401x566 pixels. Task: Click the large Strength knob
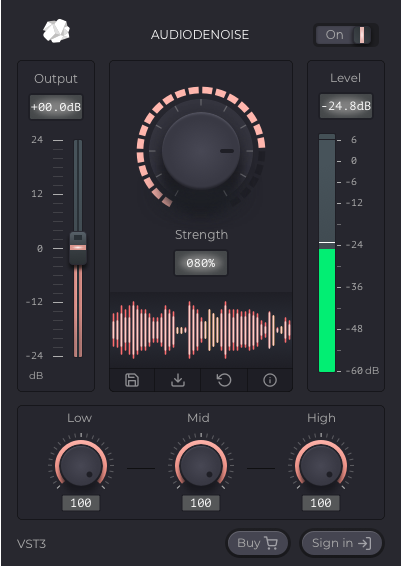coord(201,151)
